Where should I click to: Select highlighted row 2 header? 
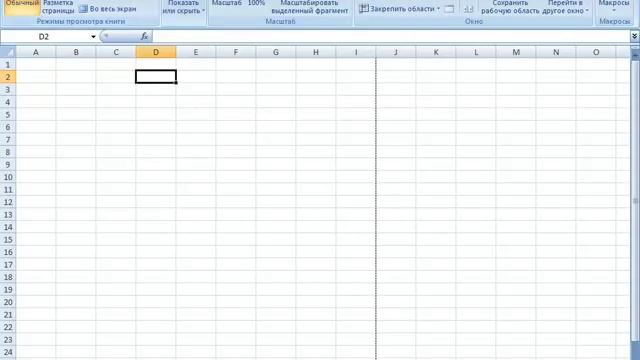(x=8, y=77)
